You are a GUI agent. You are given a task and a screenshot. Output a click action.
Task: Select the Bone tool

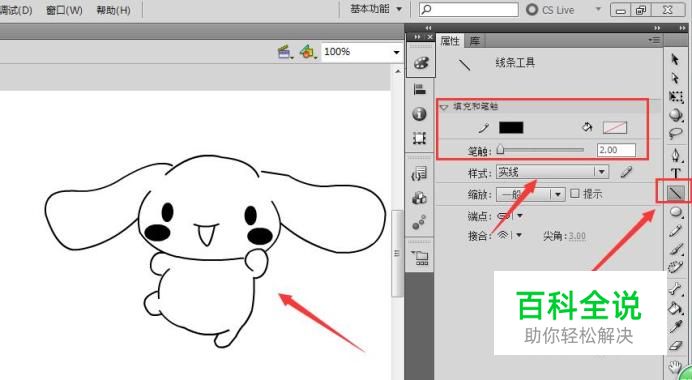tap(675, 290)
